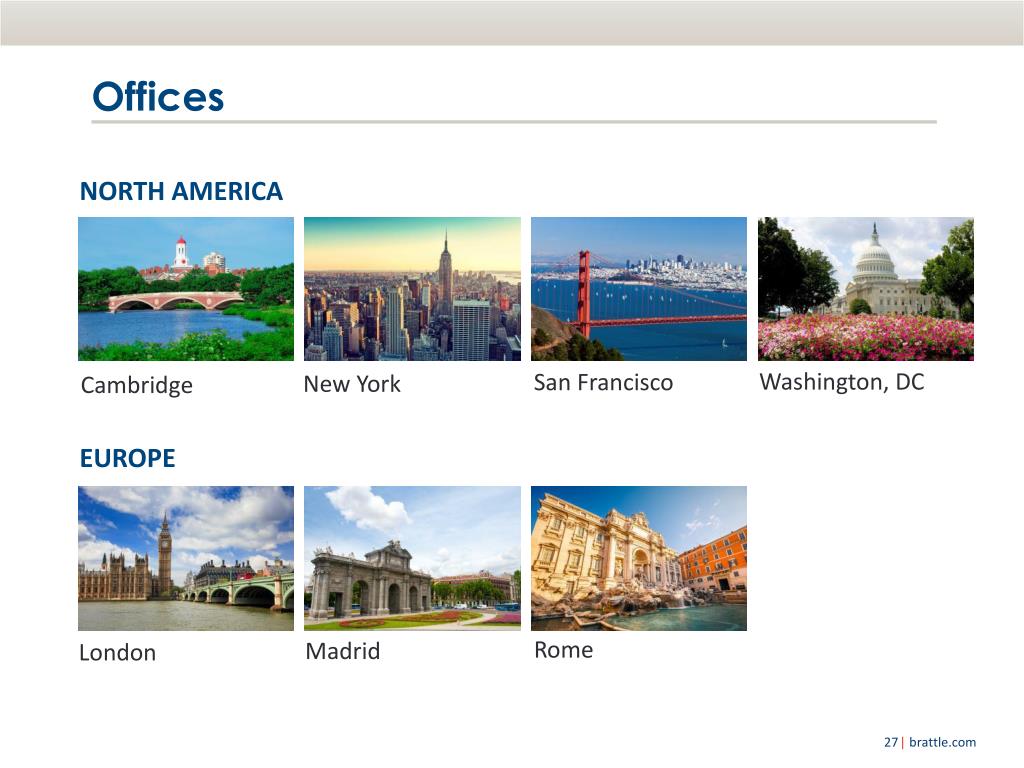Click the Washington, DC Capitol photo
1024x768 pixels.
(865, 289)
